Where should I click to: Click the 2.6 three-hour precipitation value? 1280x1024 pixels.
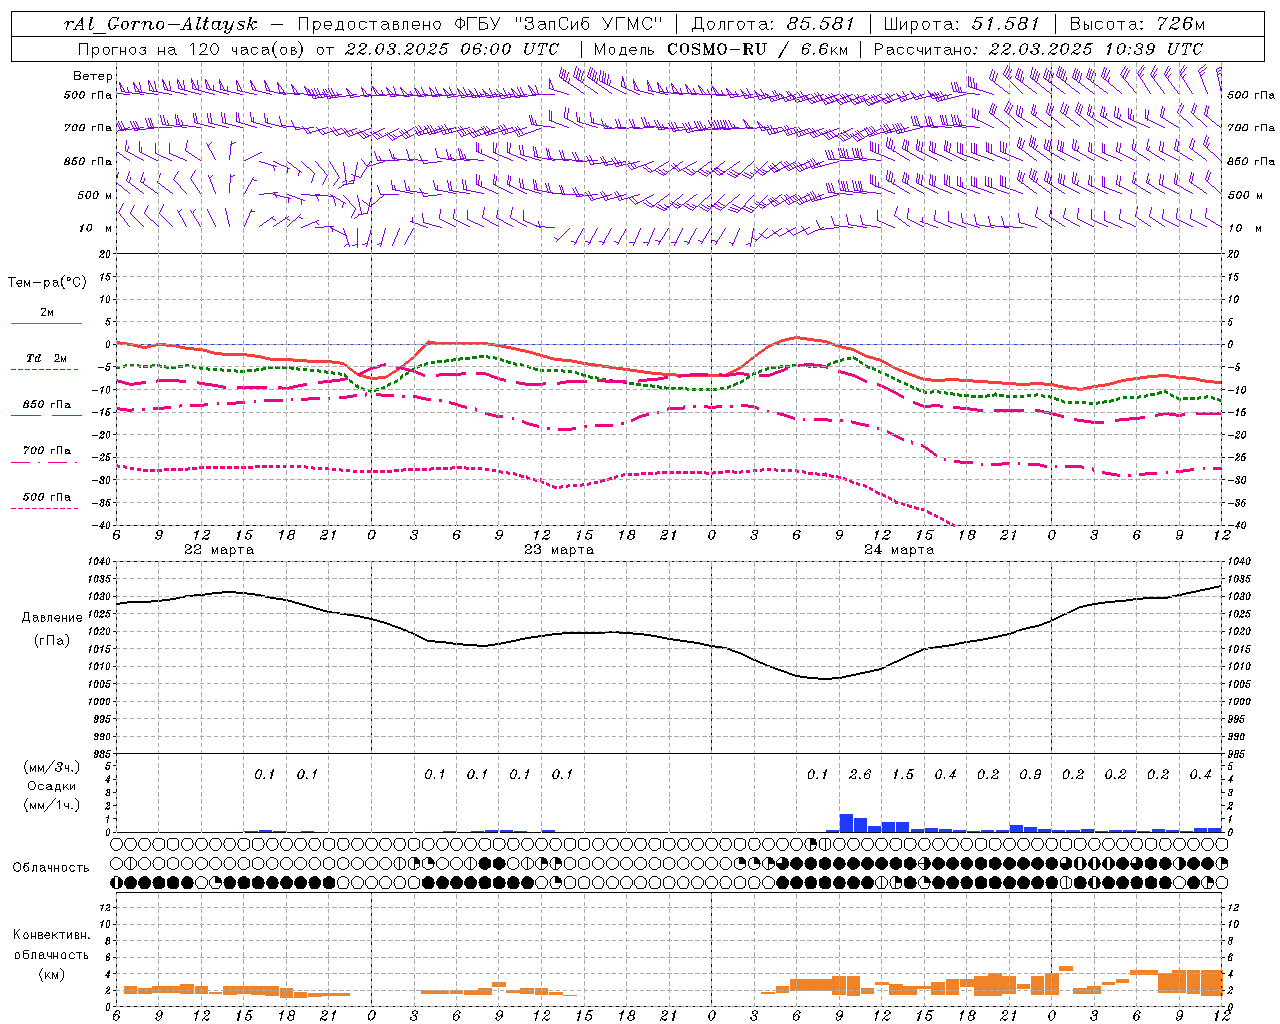click(x=860, y=774)
